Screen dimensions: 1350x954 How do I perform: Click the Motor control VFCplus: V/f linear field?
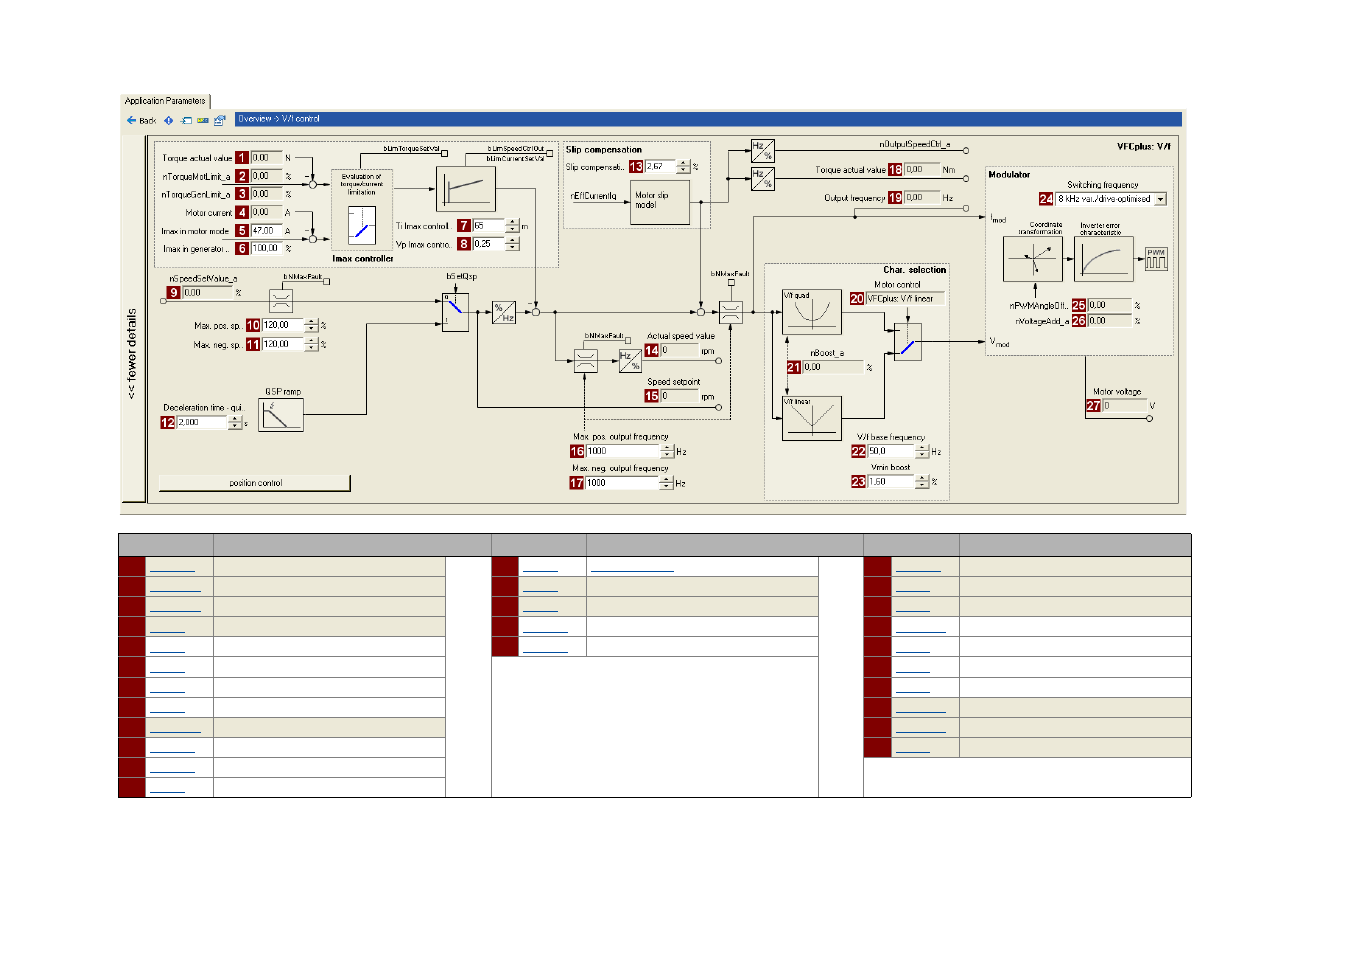(904, 299)
